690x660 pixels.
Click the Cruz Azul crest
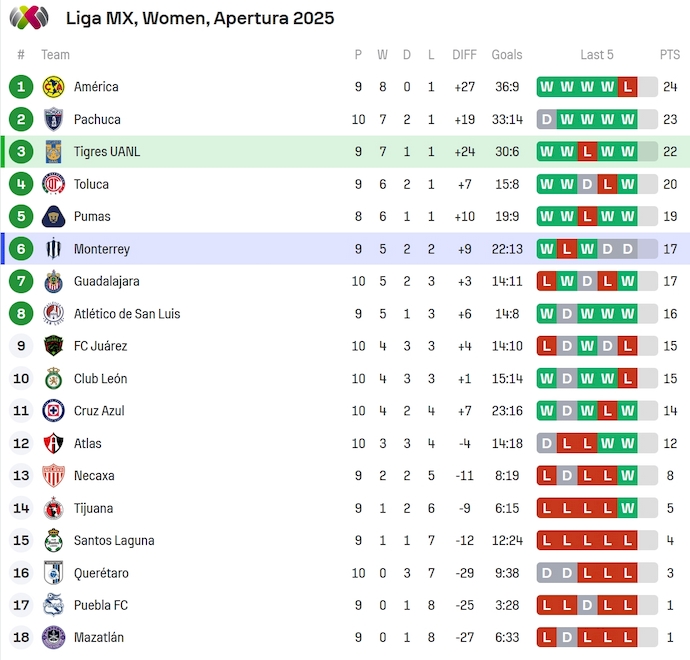[x=53, y=411]
